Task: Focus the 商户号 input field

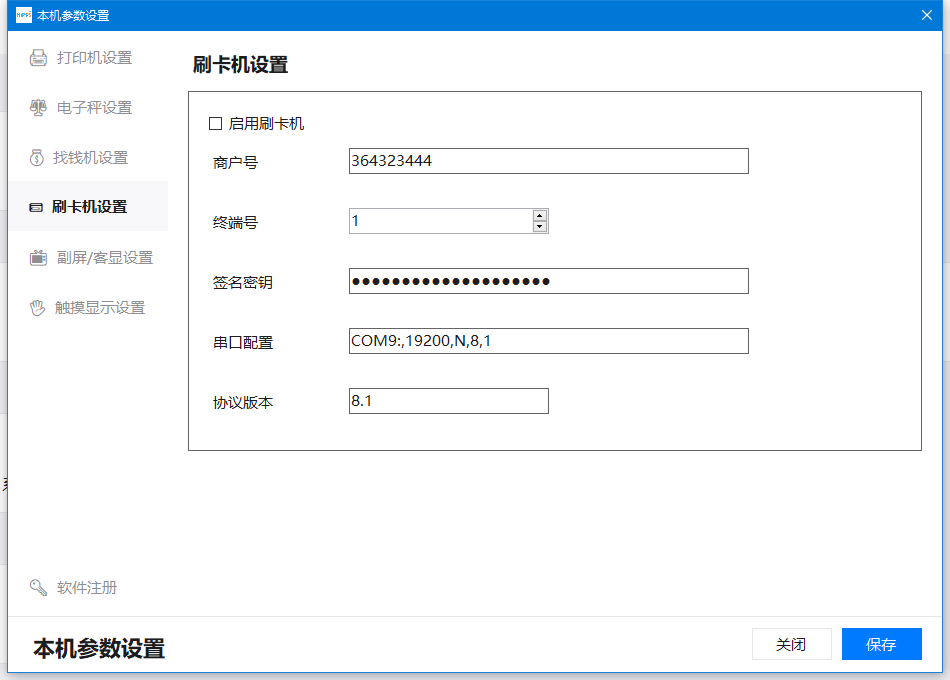Action: click(x=548, y=161)
